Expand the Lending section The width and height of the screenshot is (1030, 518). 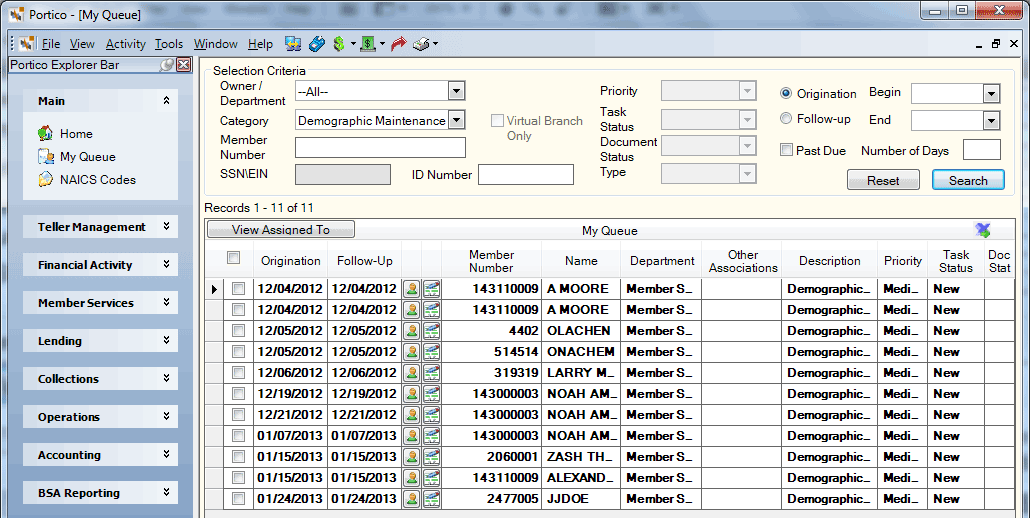166,340
